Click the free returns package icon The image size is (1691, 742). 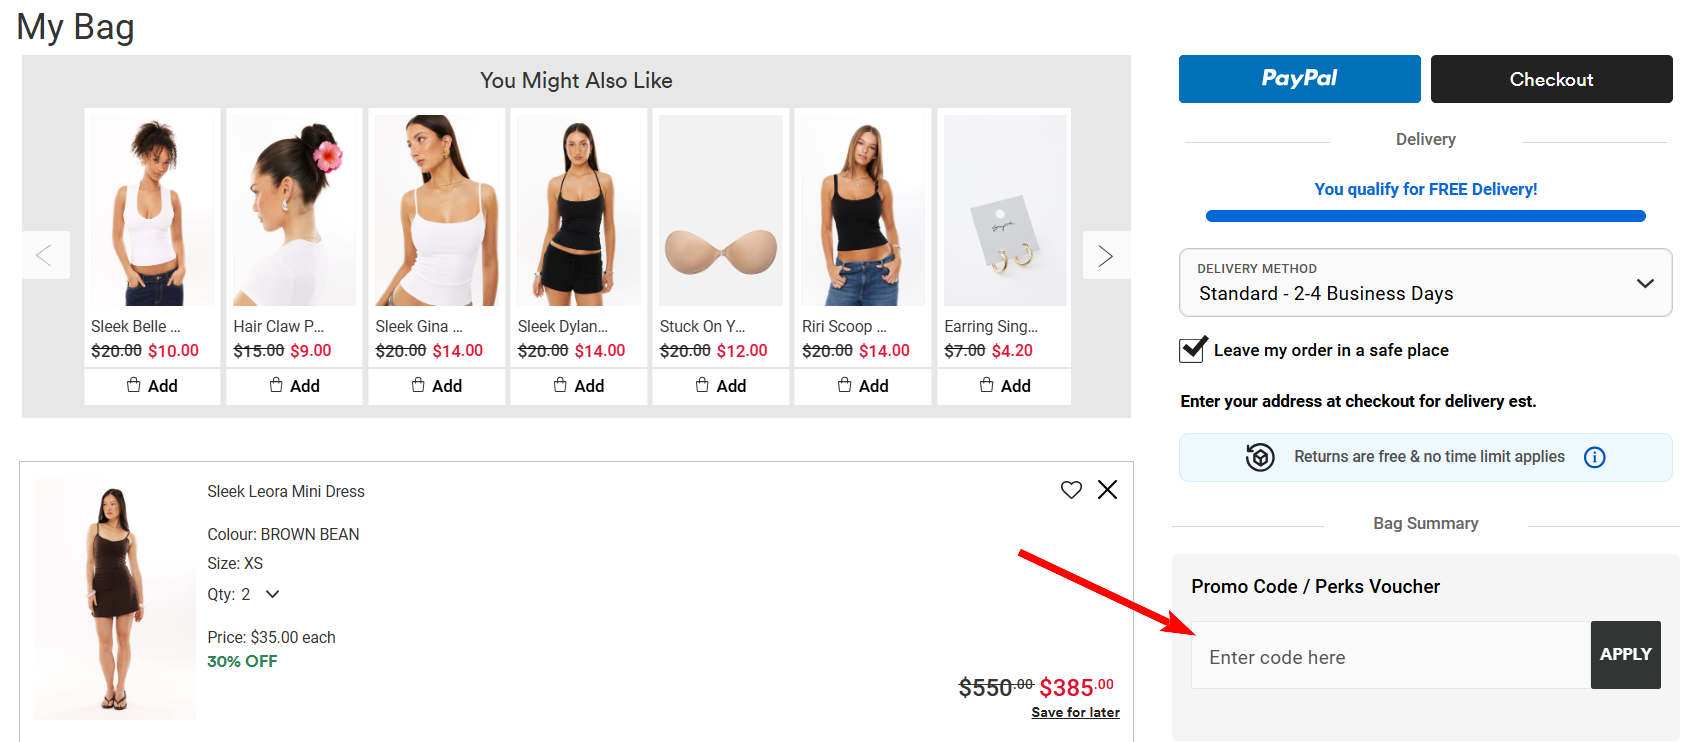(x=1261, y=456)
